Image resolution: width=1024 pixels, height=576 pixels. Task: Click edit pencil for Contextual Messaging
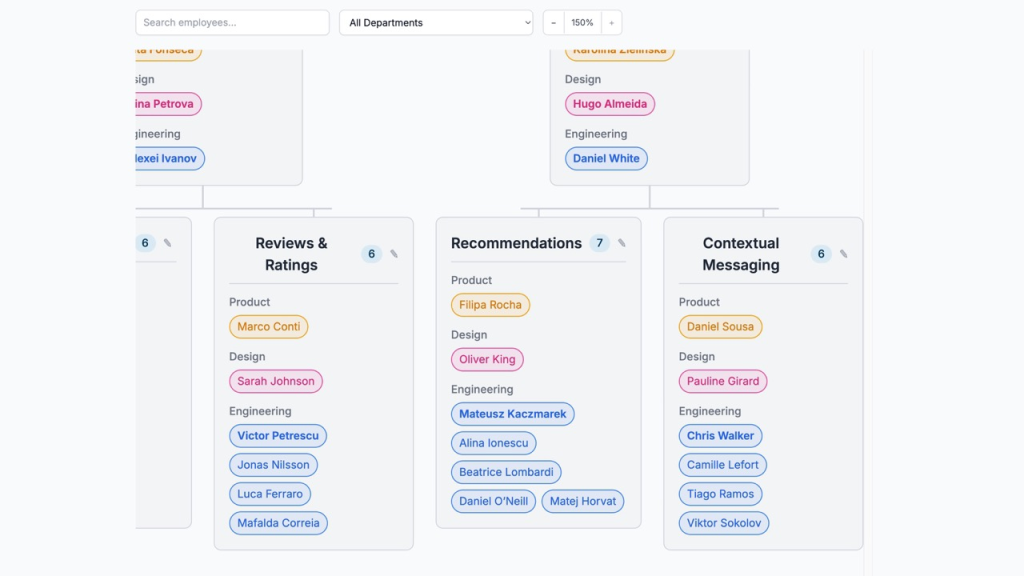[x=844, y=254]
